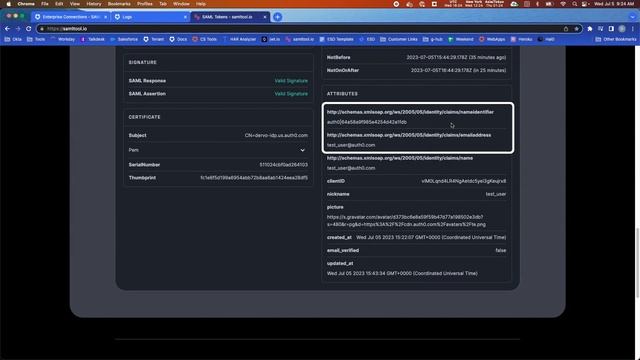Click the clientID attribute value

[464, 181]
